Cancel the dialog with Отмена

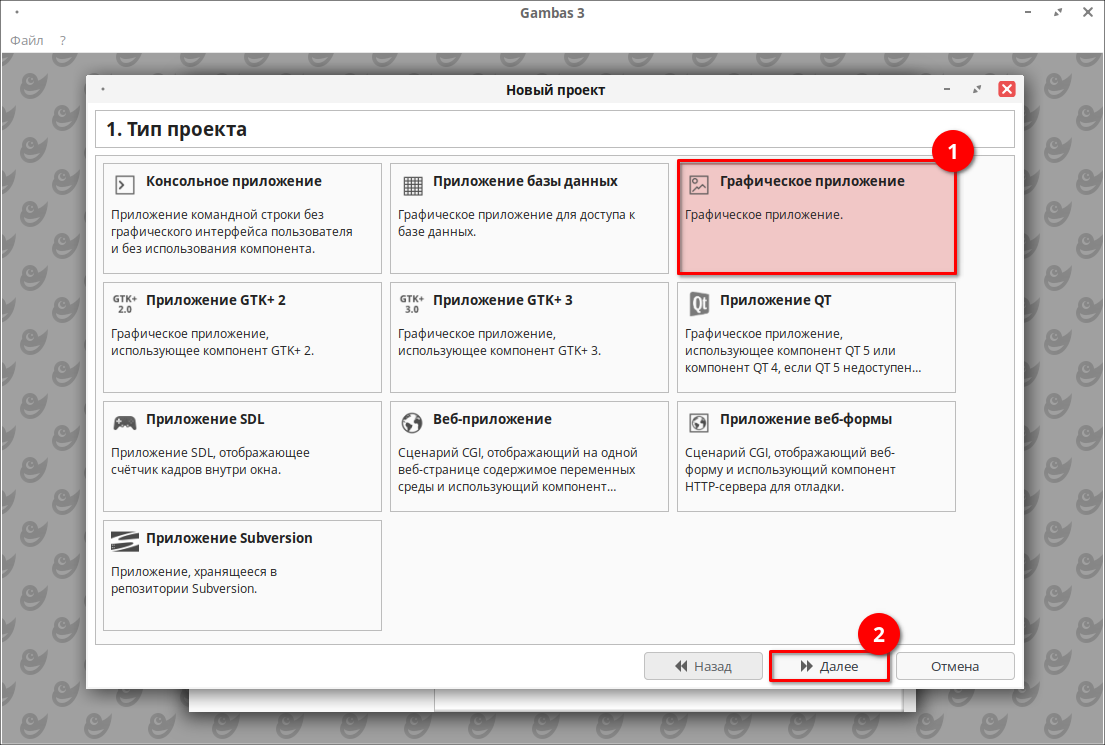(955, 666)
